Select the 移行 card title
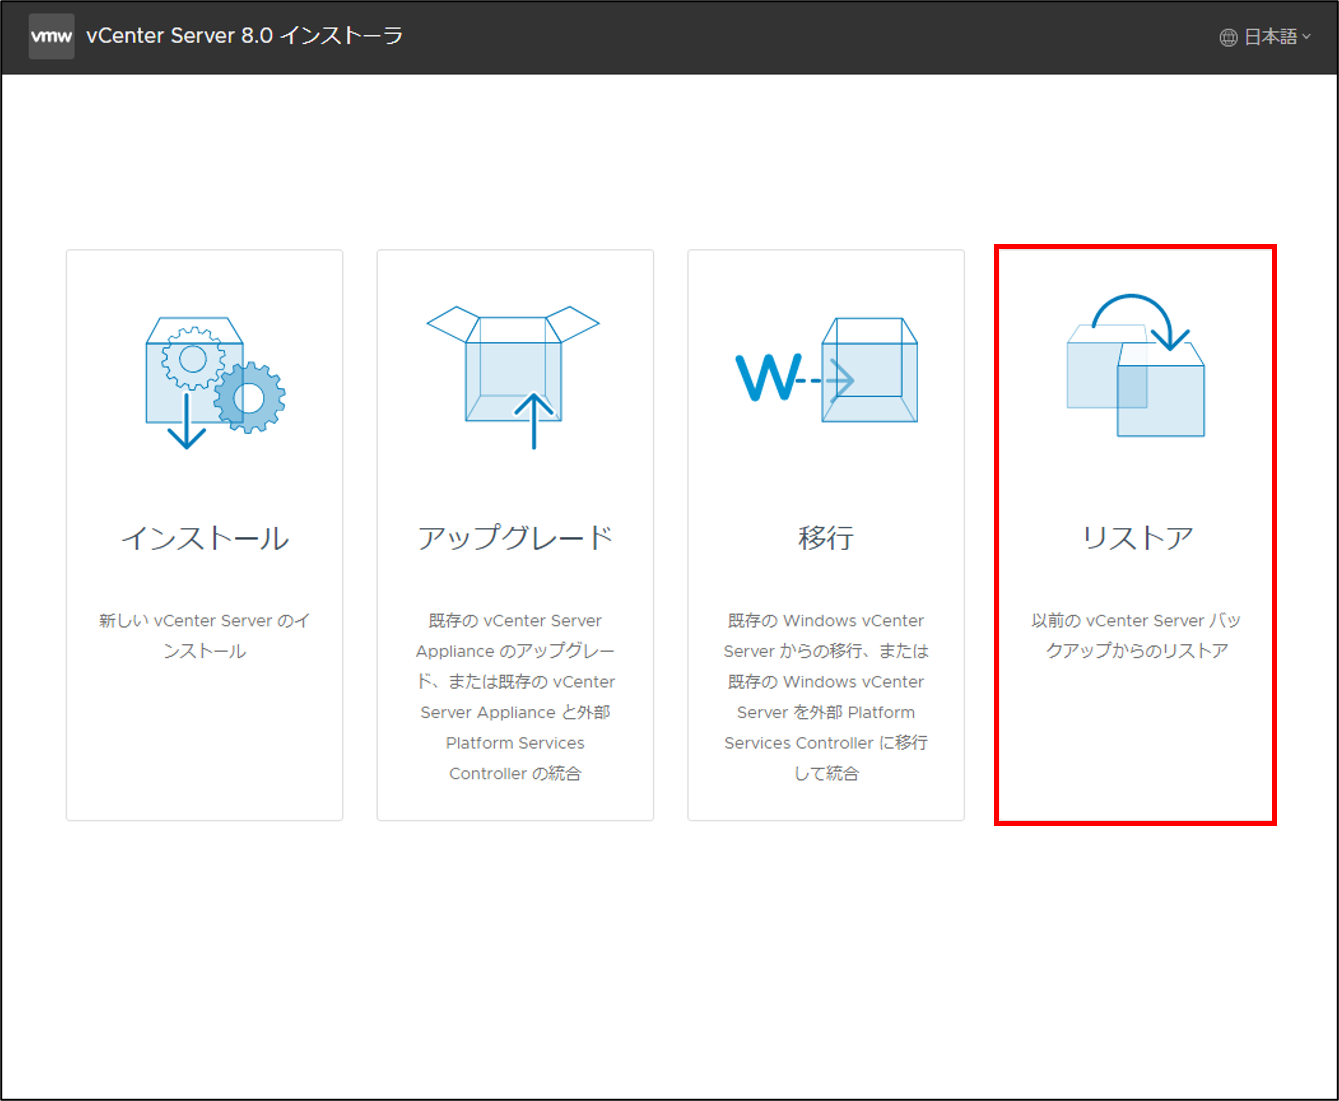 pos(826,538)
